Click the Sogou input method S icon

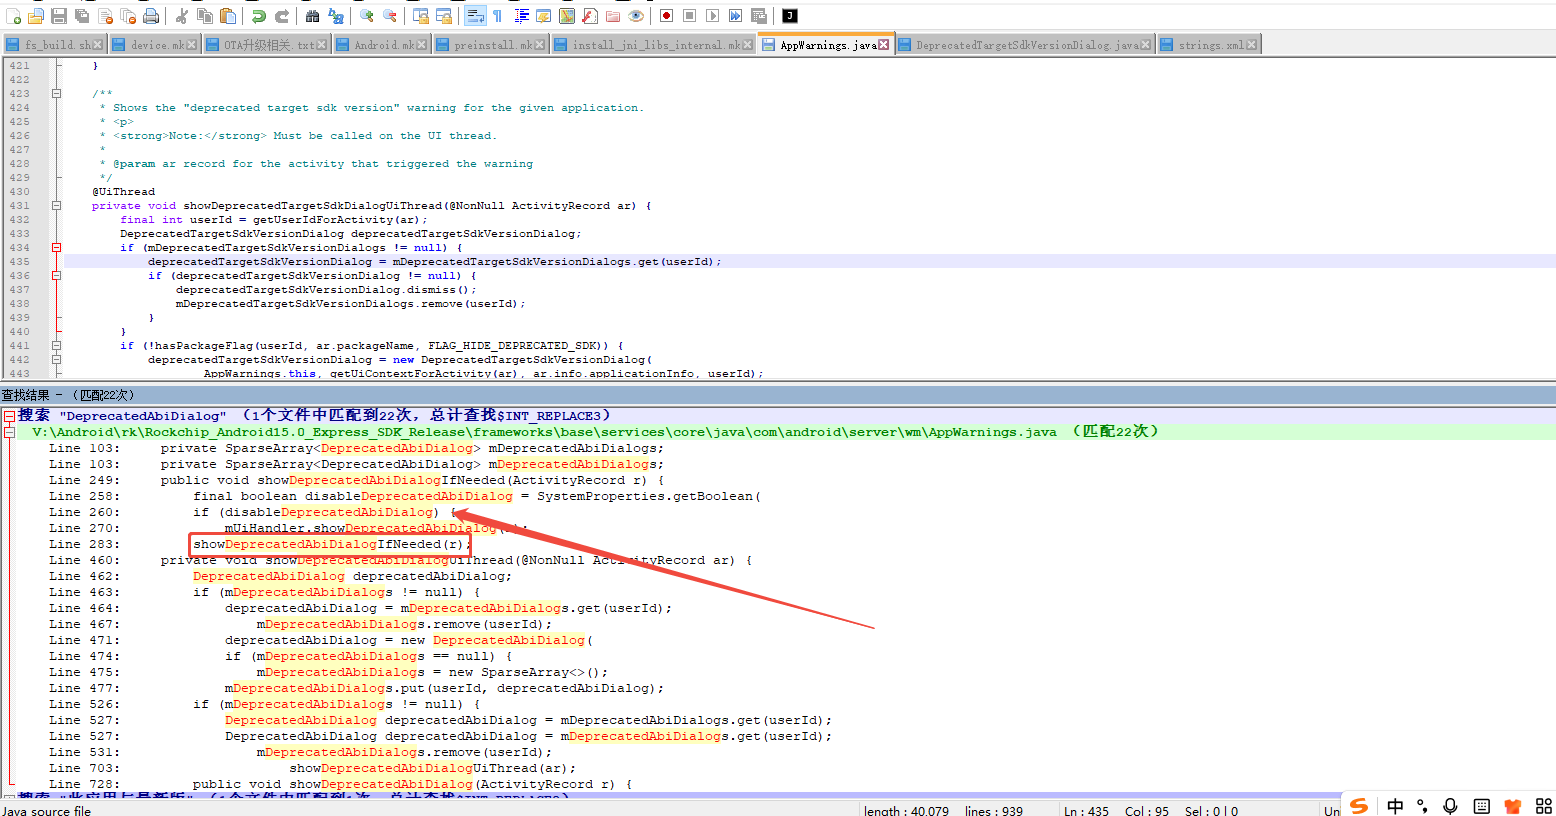pyautogui.click(x=1358, y=805)
